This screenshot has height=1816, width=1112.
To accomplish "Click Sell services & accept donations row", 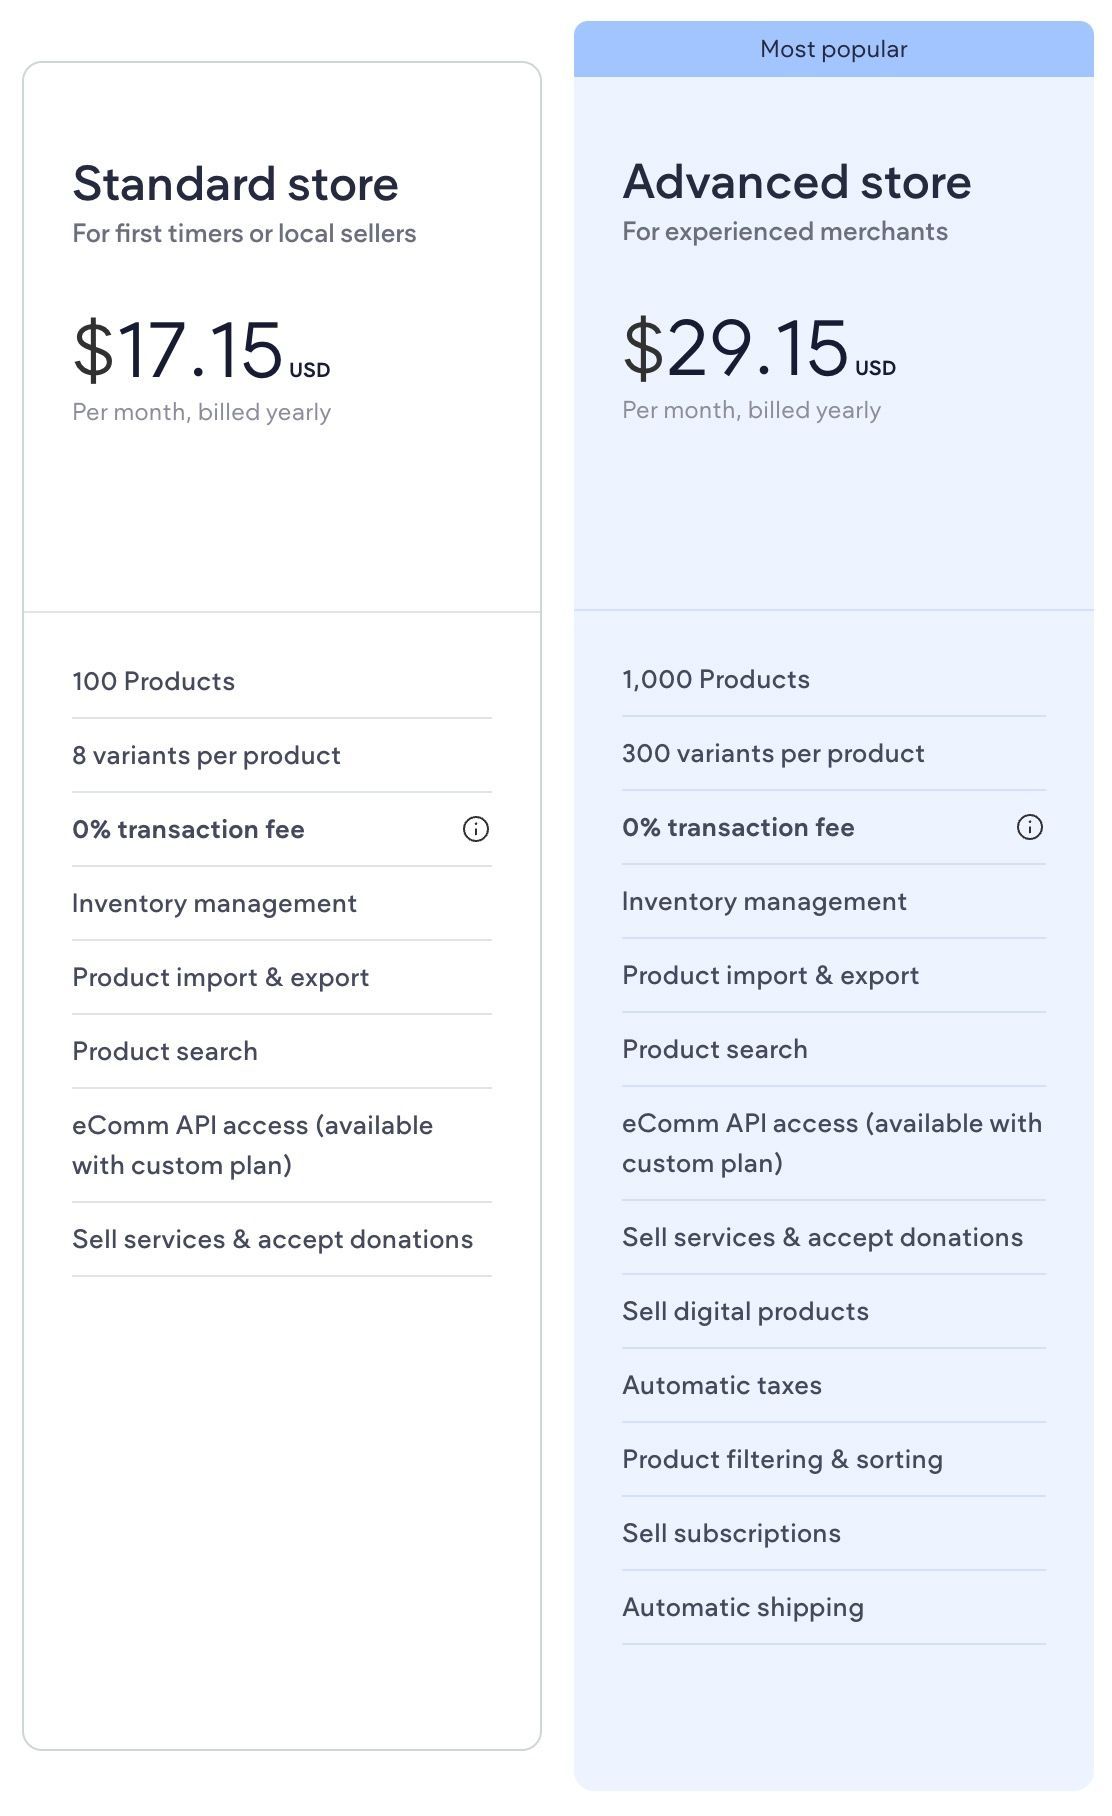I will click(x=272, y=1239).
